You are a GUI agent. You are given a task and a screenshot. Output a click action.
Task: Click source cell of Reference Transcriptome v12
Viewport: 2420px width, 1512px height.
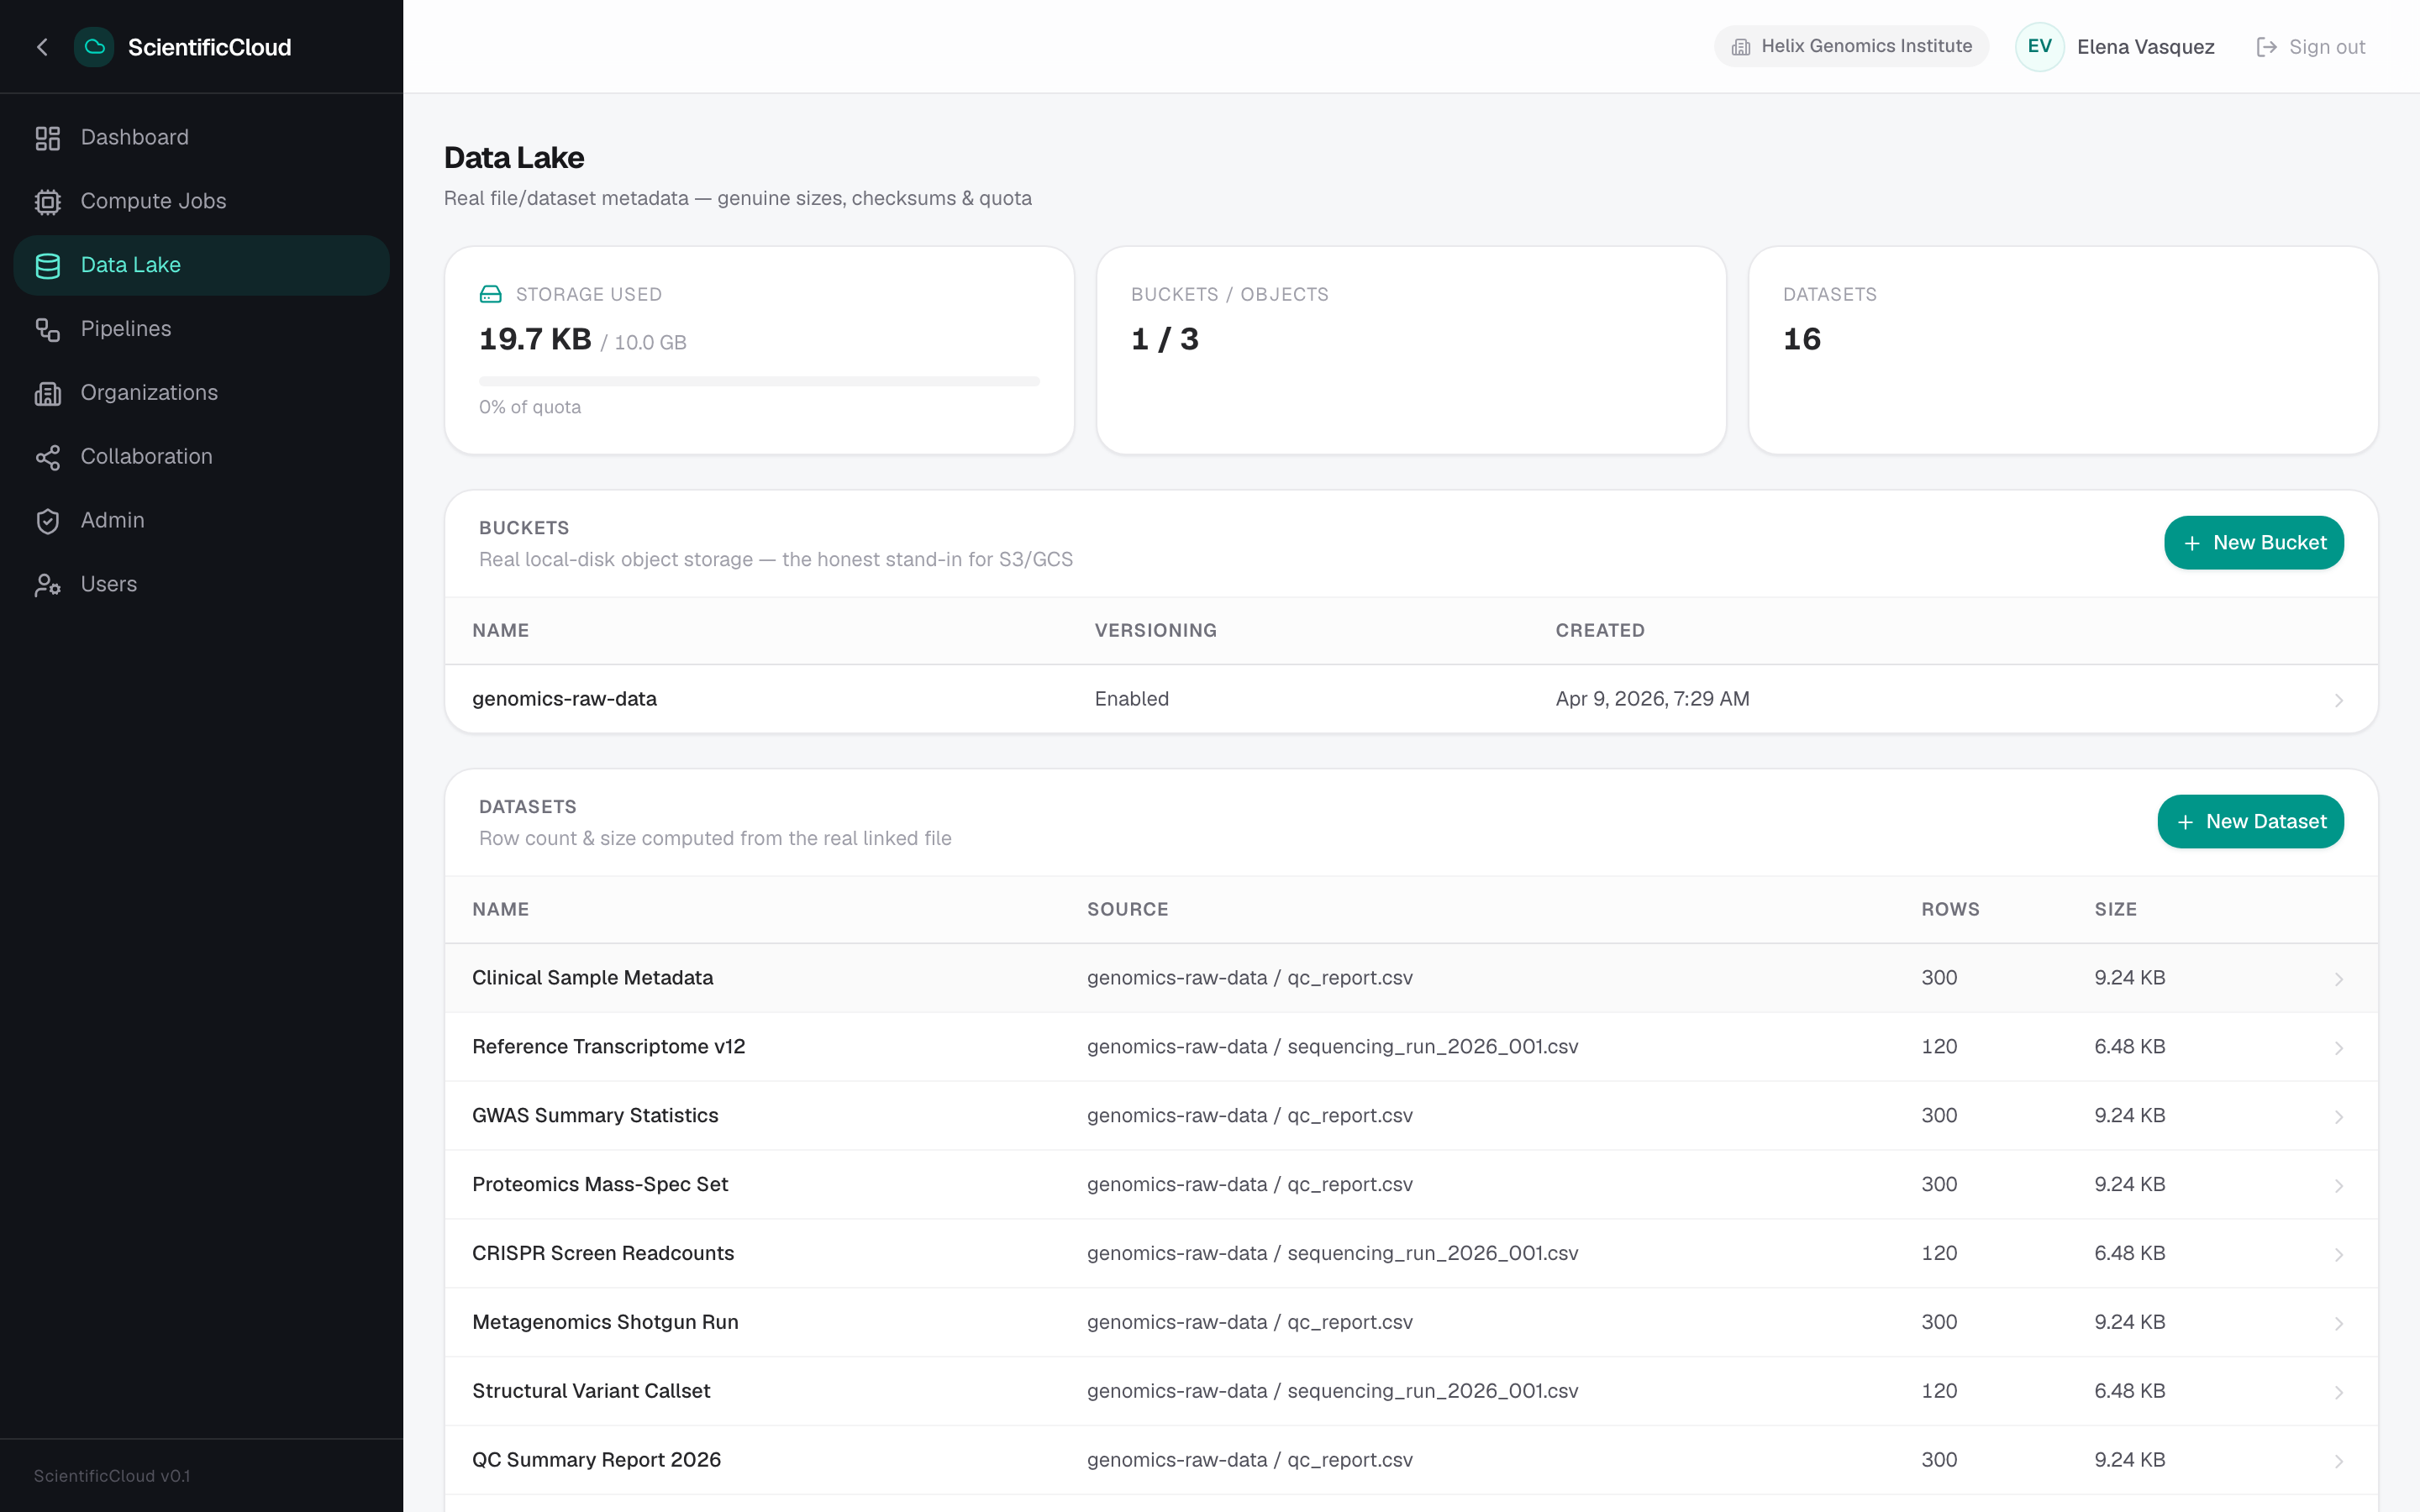(x=1332, y=1047)
